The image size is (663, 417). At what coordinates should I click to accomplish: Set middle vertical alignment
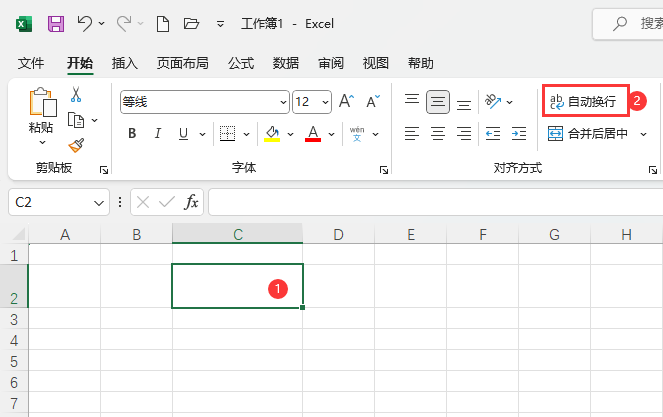438,102
